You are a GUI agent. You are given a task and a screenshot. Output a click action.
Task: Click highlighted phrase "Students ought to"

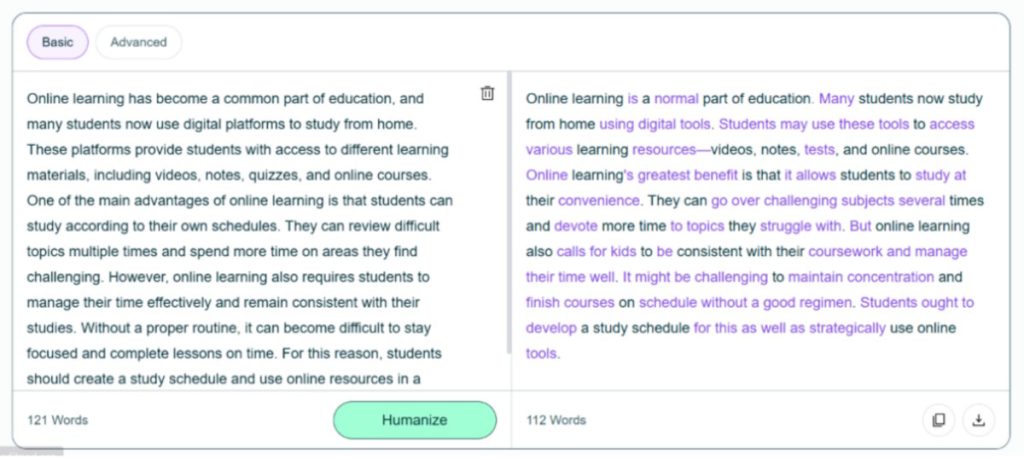[x=917, y=302]
